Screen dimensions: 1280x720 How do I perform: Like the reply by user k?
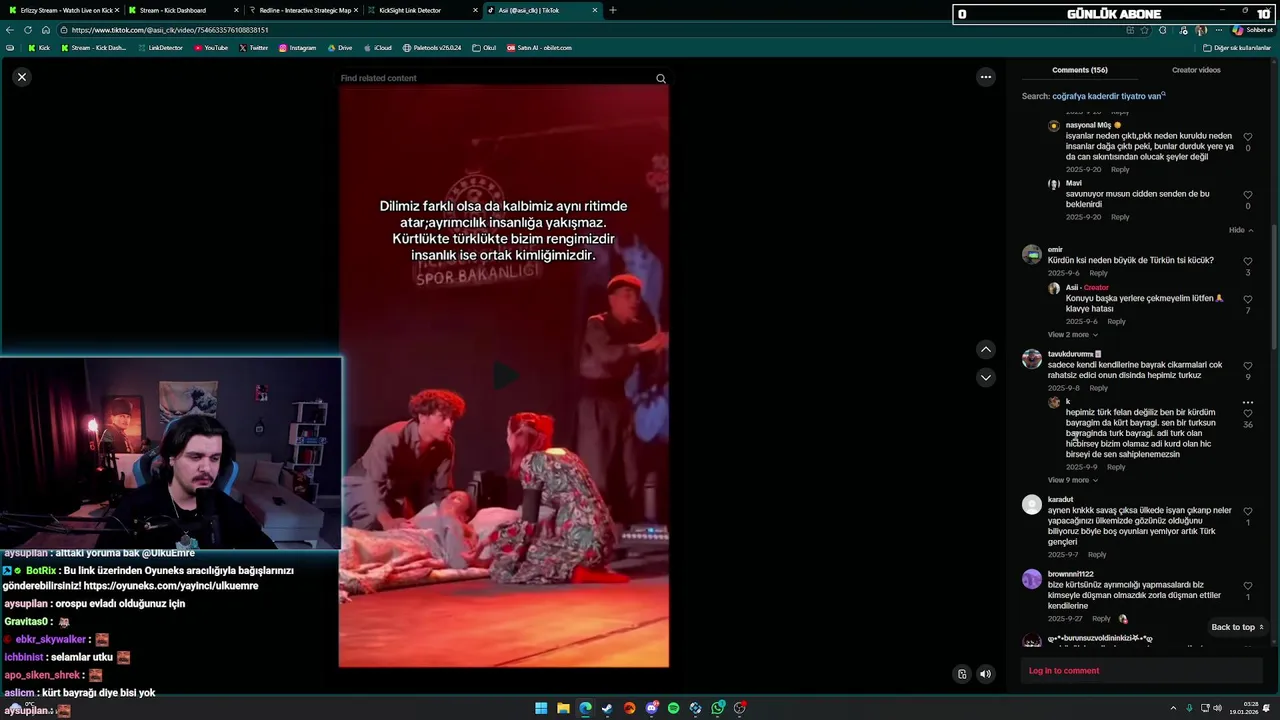pos(1247,414)
